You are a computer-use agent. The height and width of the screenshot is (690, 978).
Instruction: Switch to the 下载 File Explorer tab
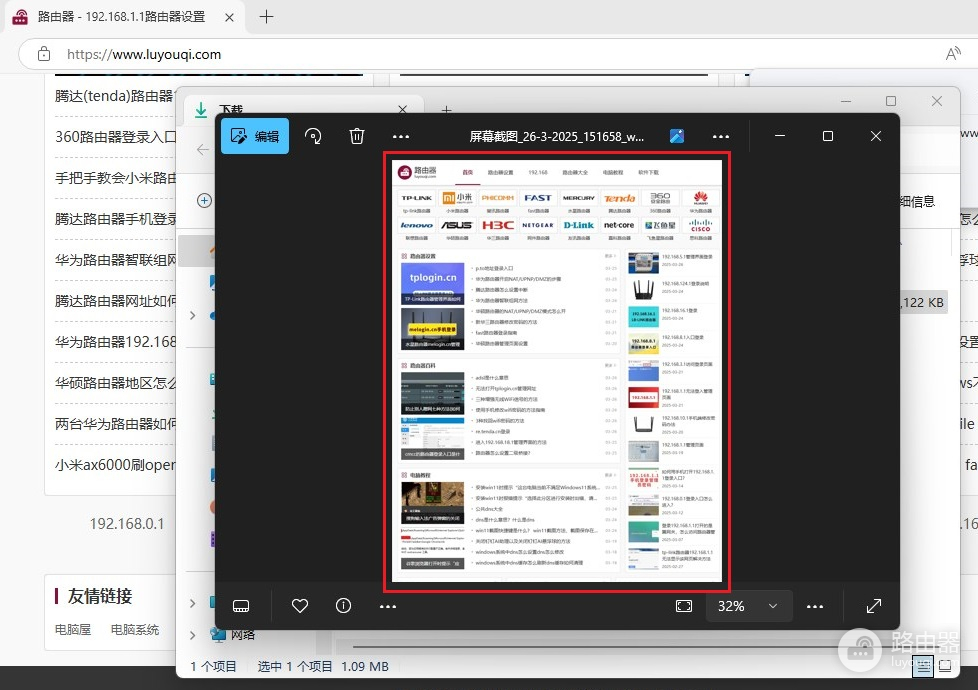[232, 110]
